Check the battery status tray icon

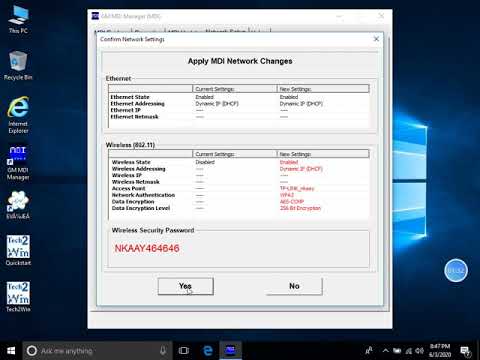click(397, 351)
